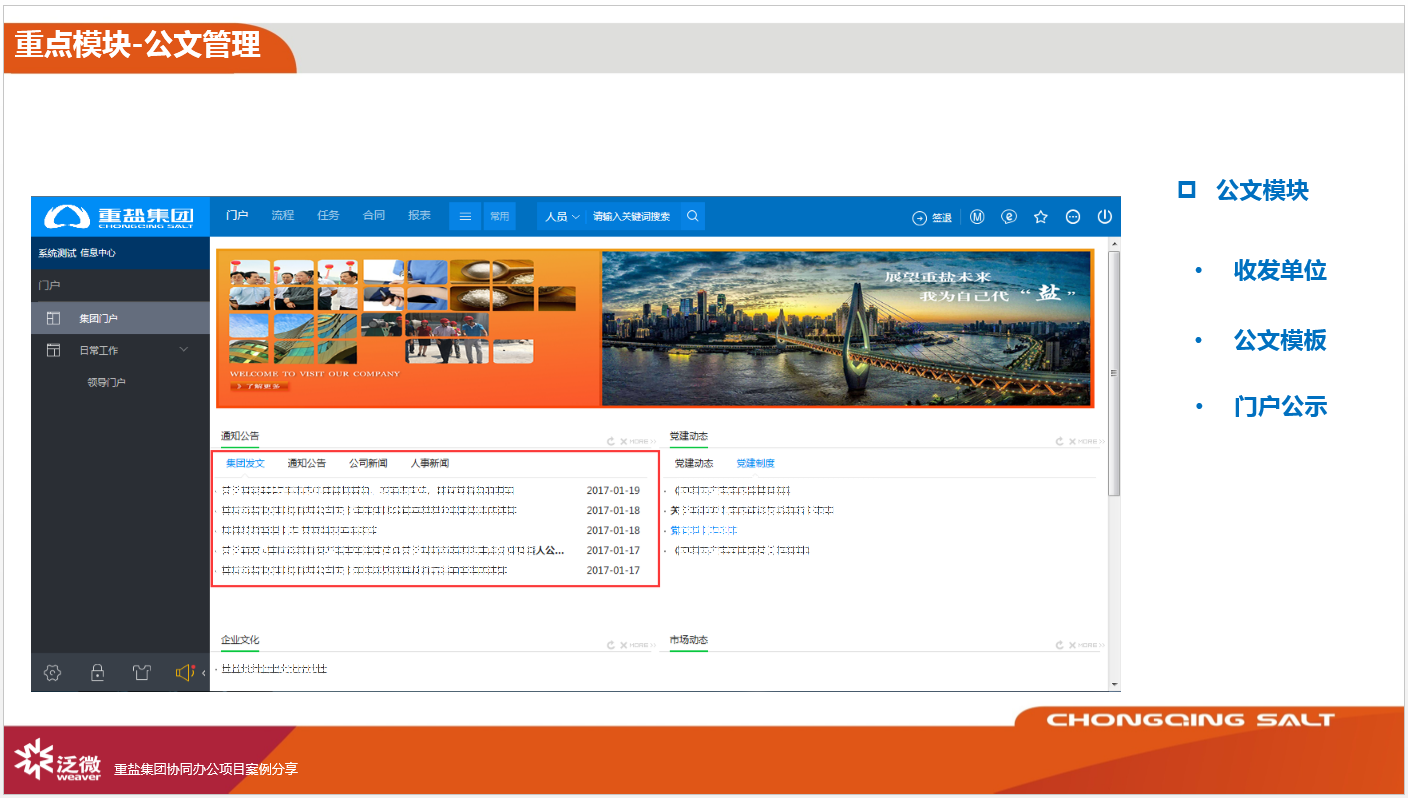Viewport: 1408px width, 798px height.
Task: Click the 签退 sign-out button
Action: tap(932, 217)
